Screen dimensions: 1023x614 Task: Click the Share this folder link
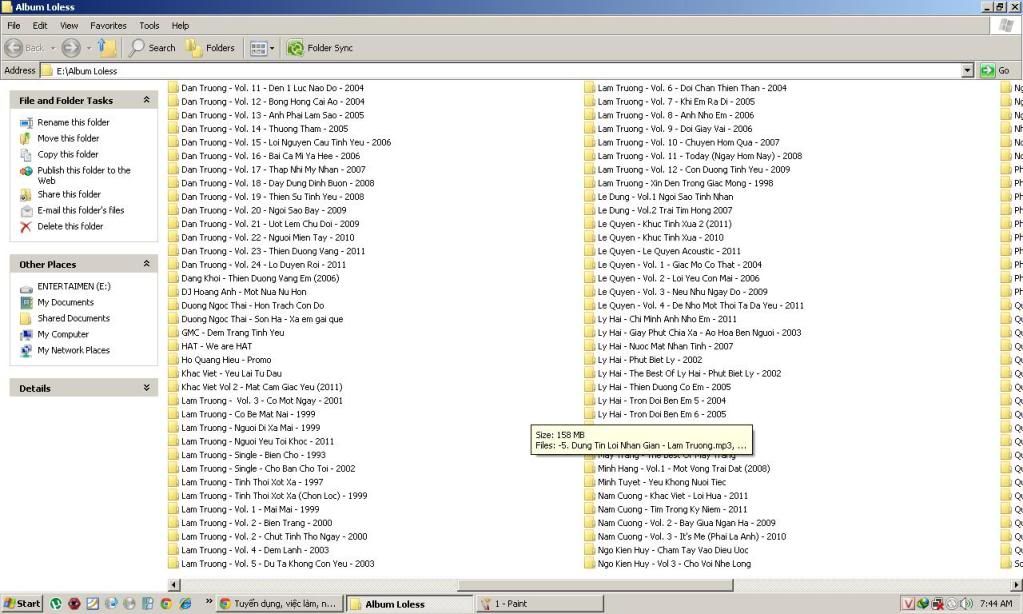pyautogui.click(x=69, y=194)
